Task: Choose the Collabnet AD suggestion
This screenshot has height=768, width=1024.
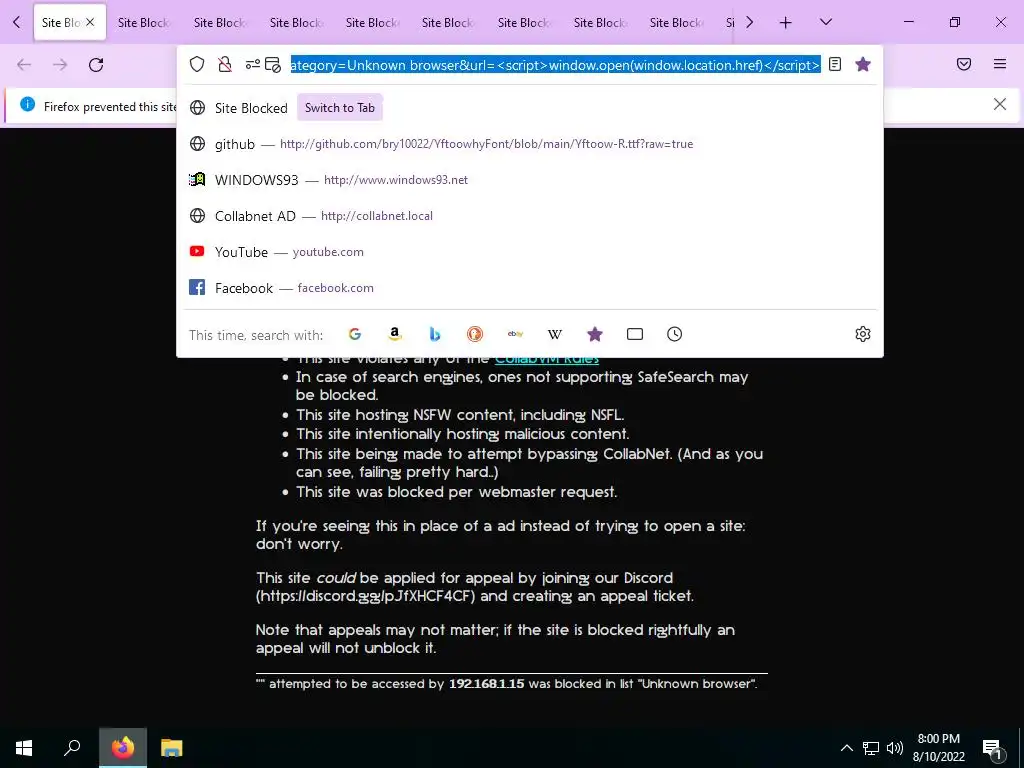Action: (530, 216)
